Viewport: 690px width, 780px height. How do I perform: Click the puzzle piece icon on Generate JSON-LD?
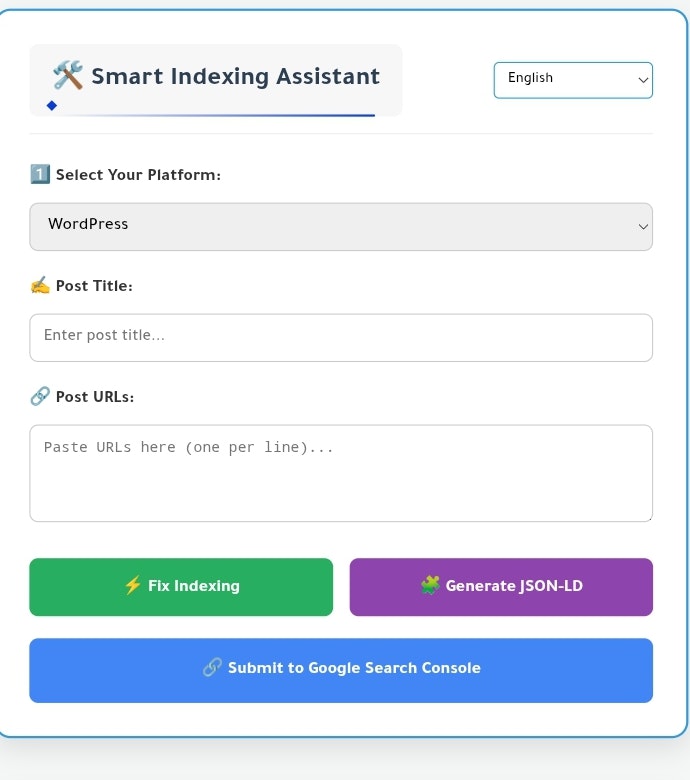(x=430, y=586)
